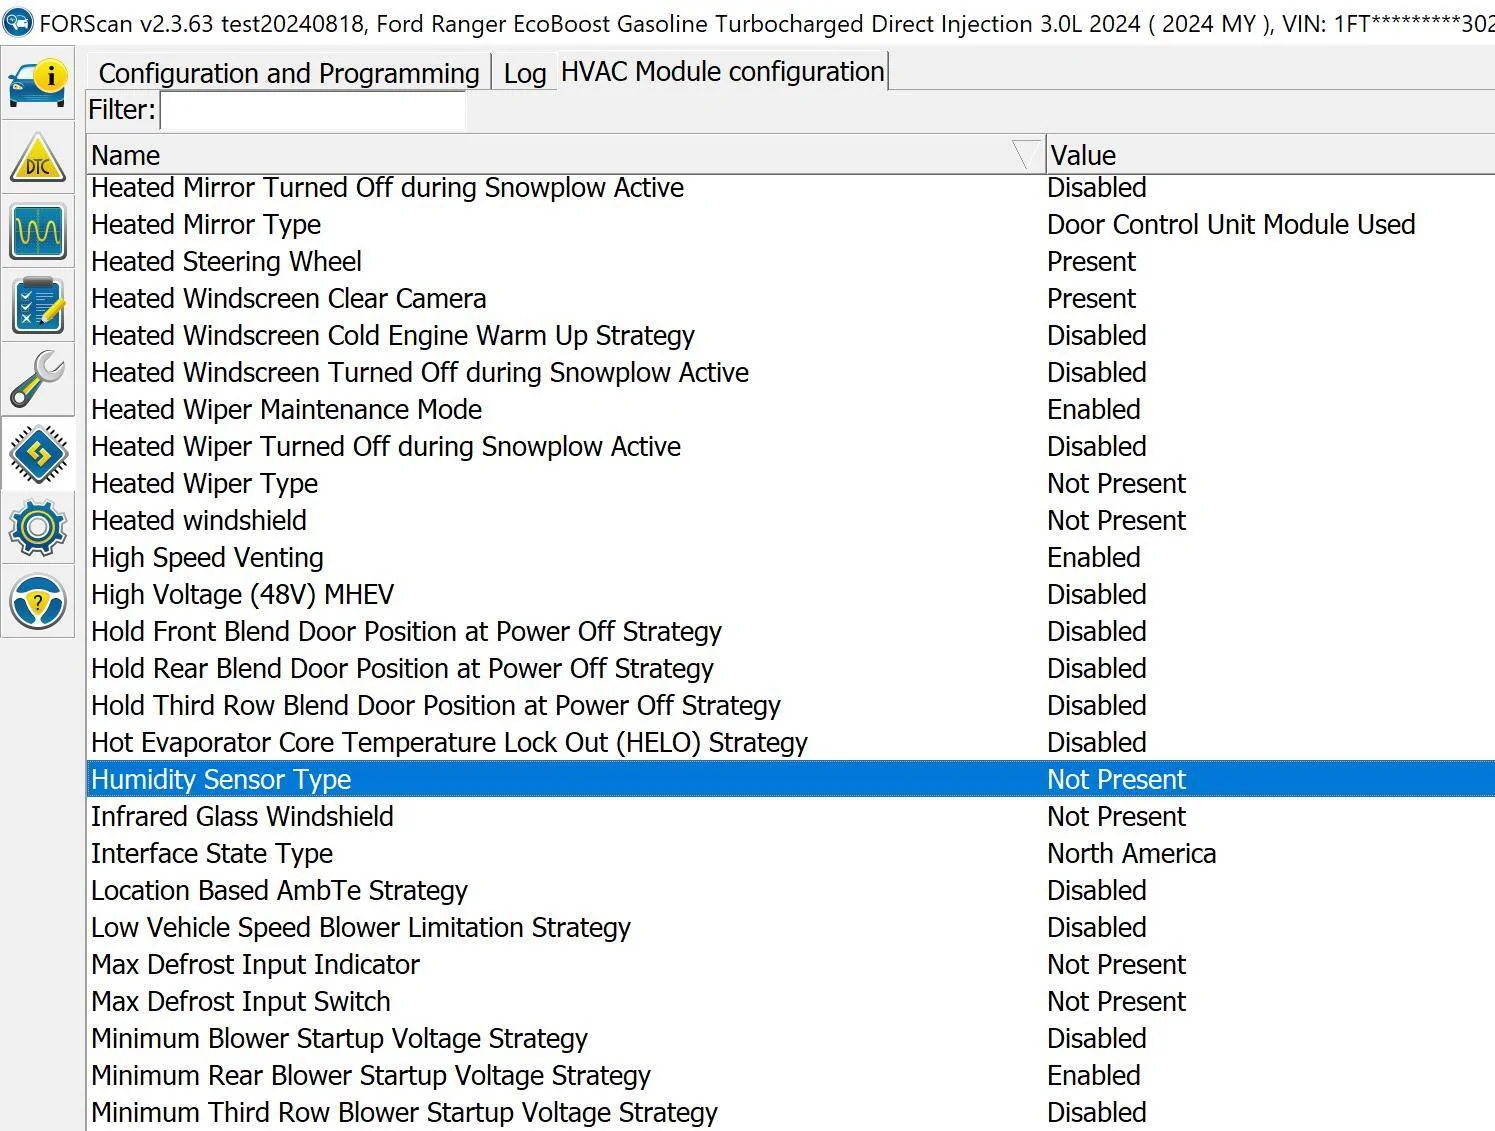The image size is (1495, 1131).
Task: Open the tests checklist section
Action: click(x=38, y=306)
